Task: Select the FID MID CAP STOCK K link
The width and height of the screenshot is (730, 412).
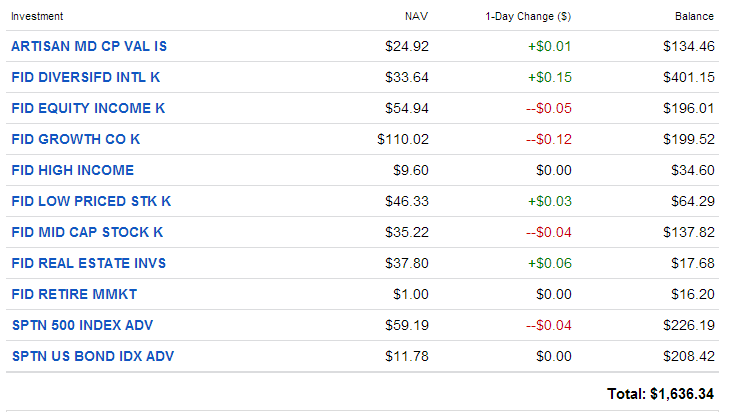Action: pos(87,232)
